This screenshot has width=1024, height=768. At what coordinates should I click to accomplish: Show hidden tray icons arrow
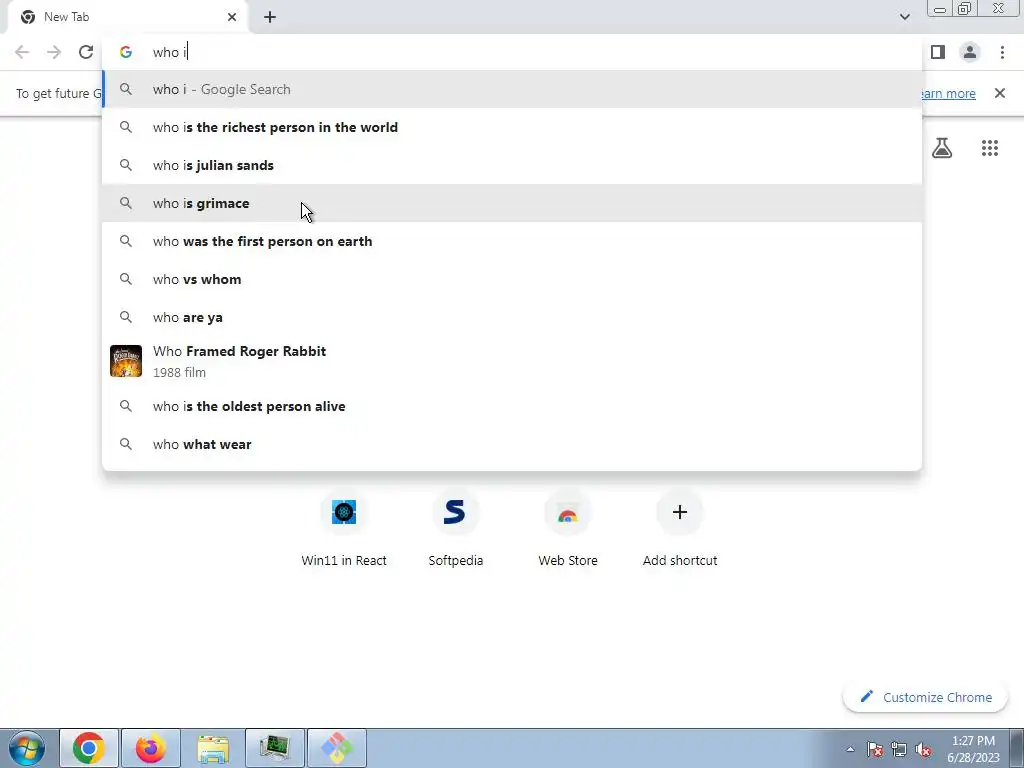(850, 749)
